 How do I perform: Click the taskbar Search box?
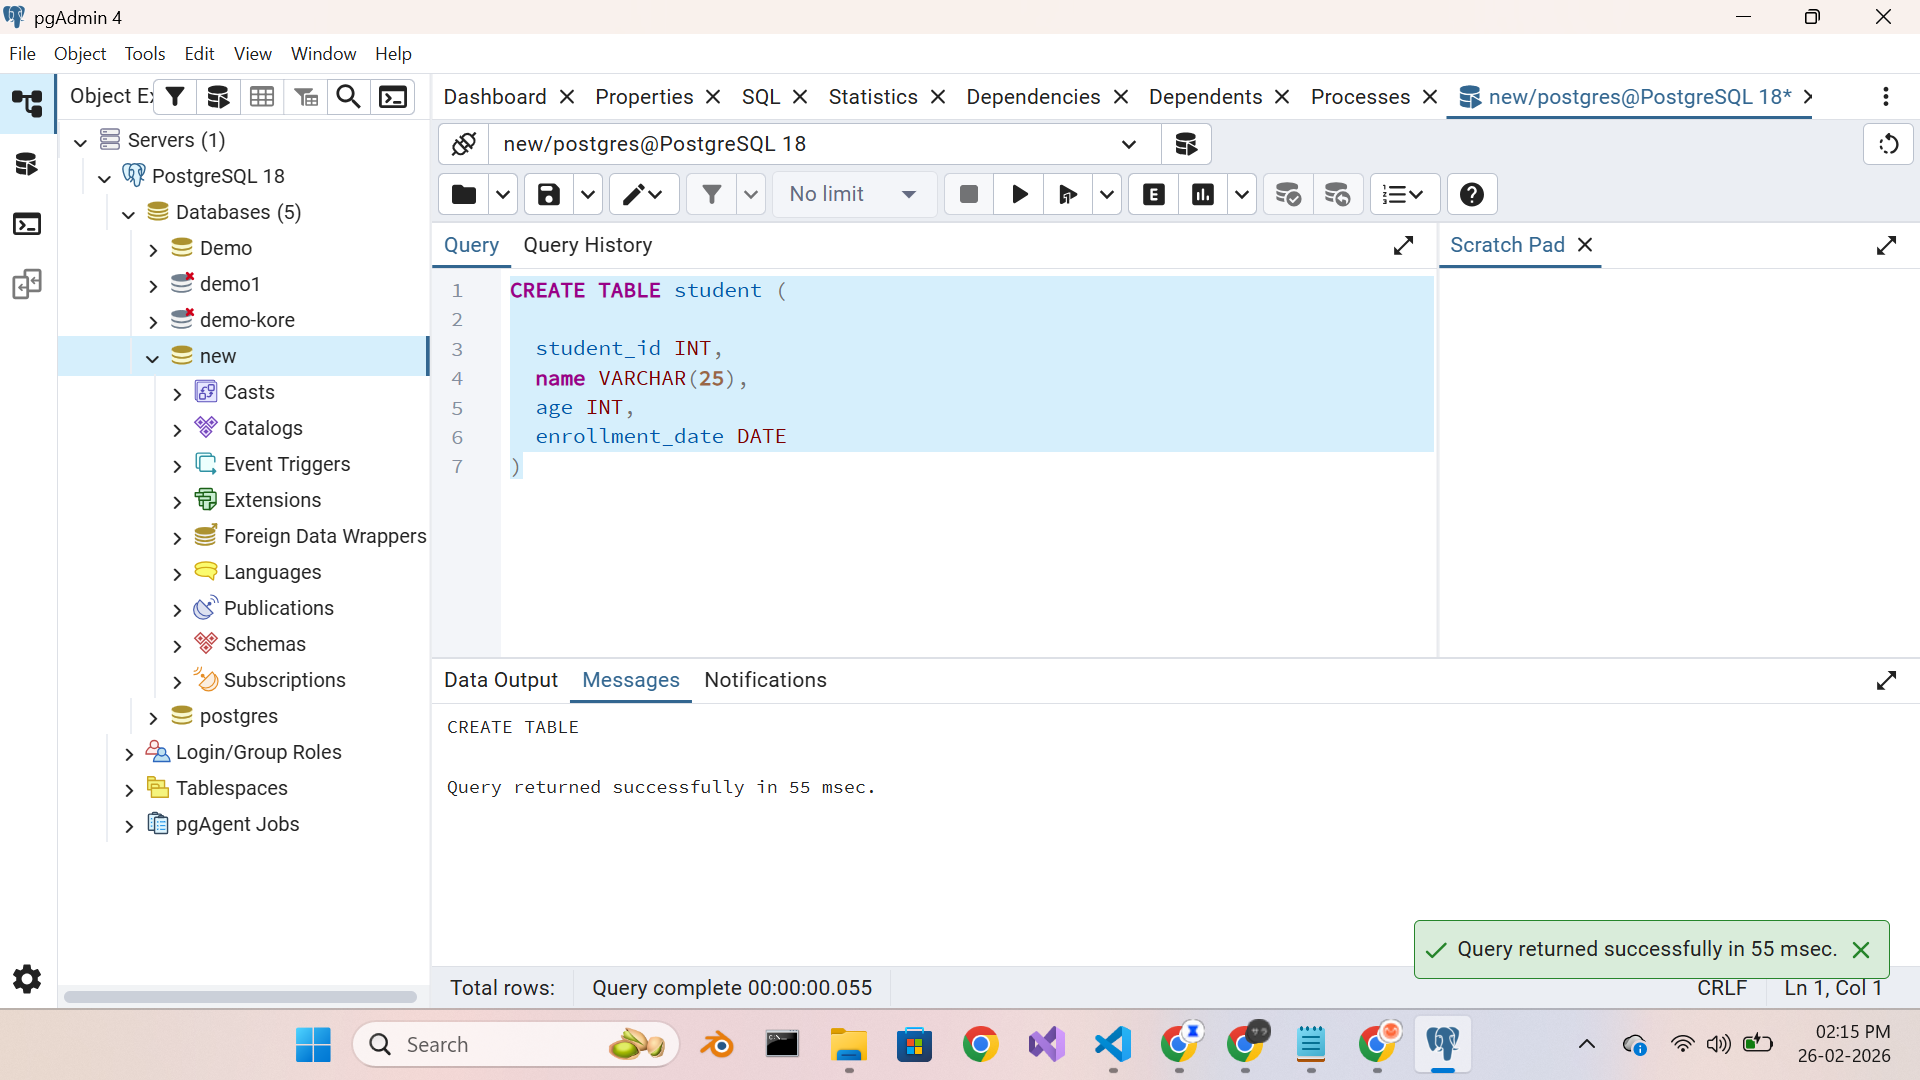pos(516,1044)
